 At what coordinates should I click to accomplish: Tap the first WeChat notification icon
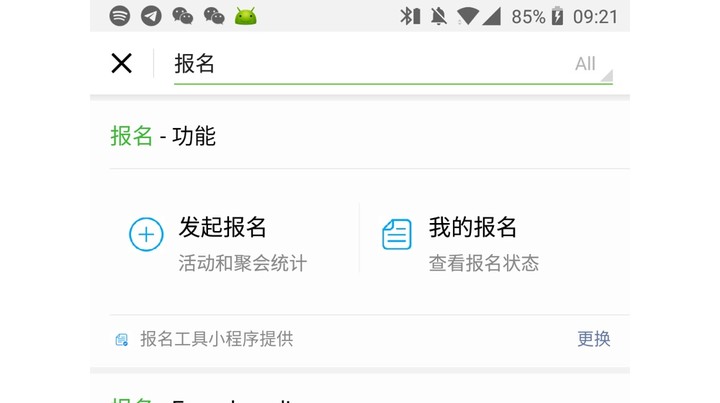pyautogui.click(x=182, y=16)
